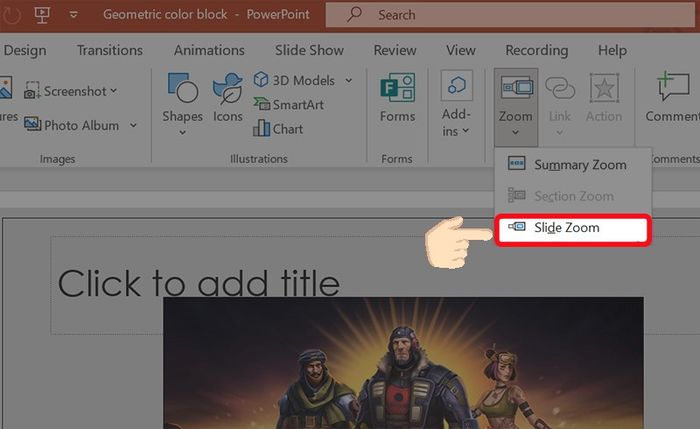Open the Design tab
Screen dimensions: 700x429
(x=25, y=50)
